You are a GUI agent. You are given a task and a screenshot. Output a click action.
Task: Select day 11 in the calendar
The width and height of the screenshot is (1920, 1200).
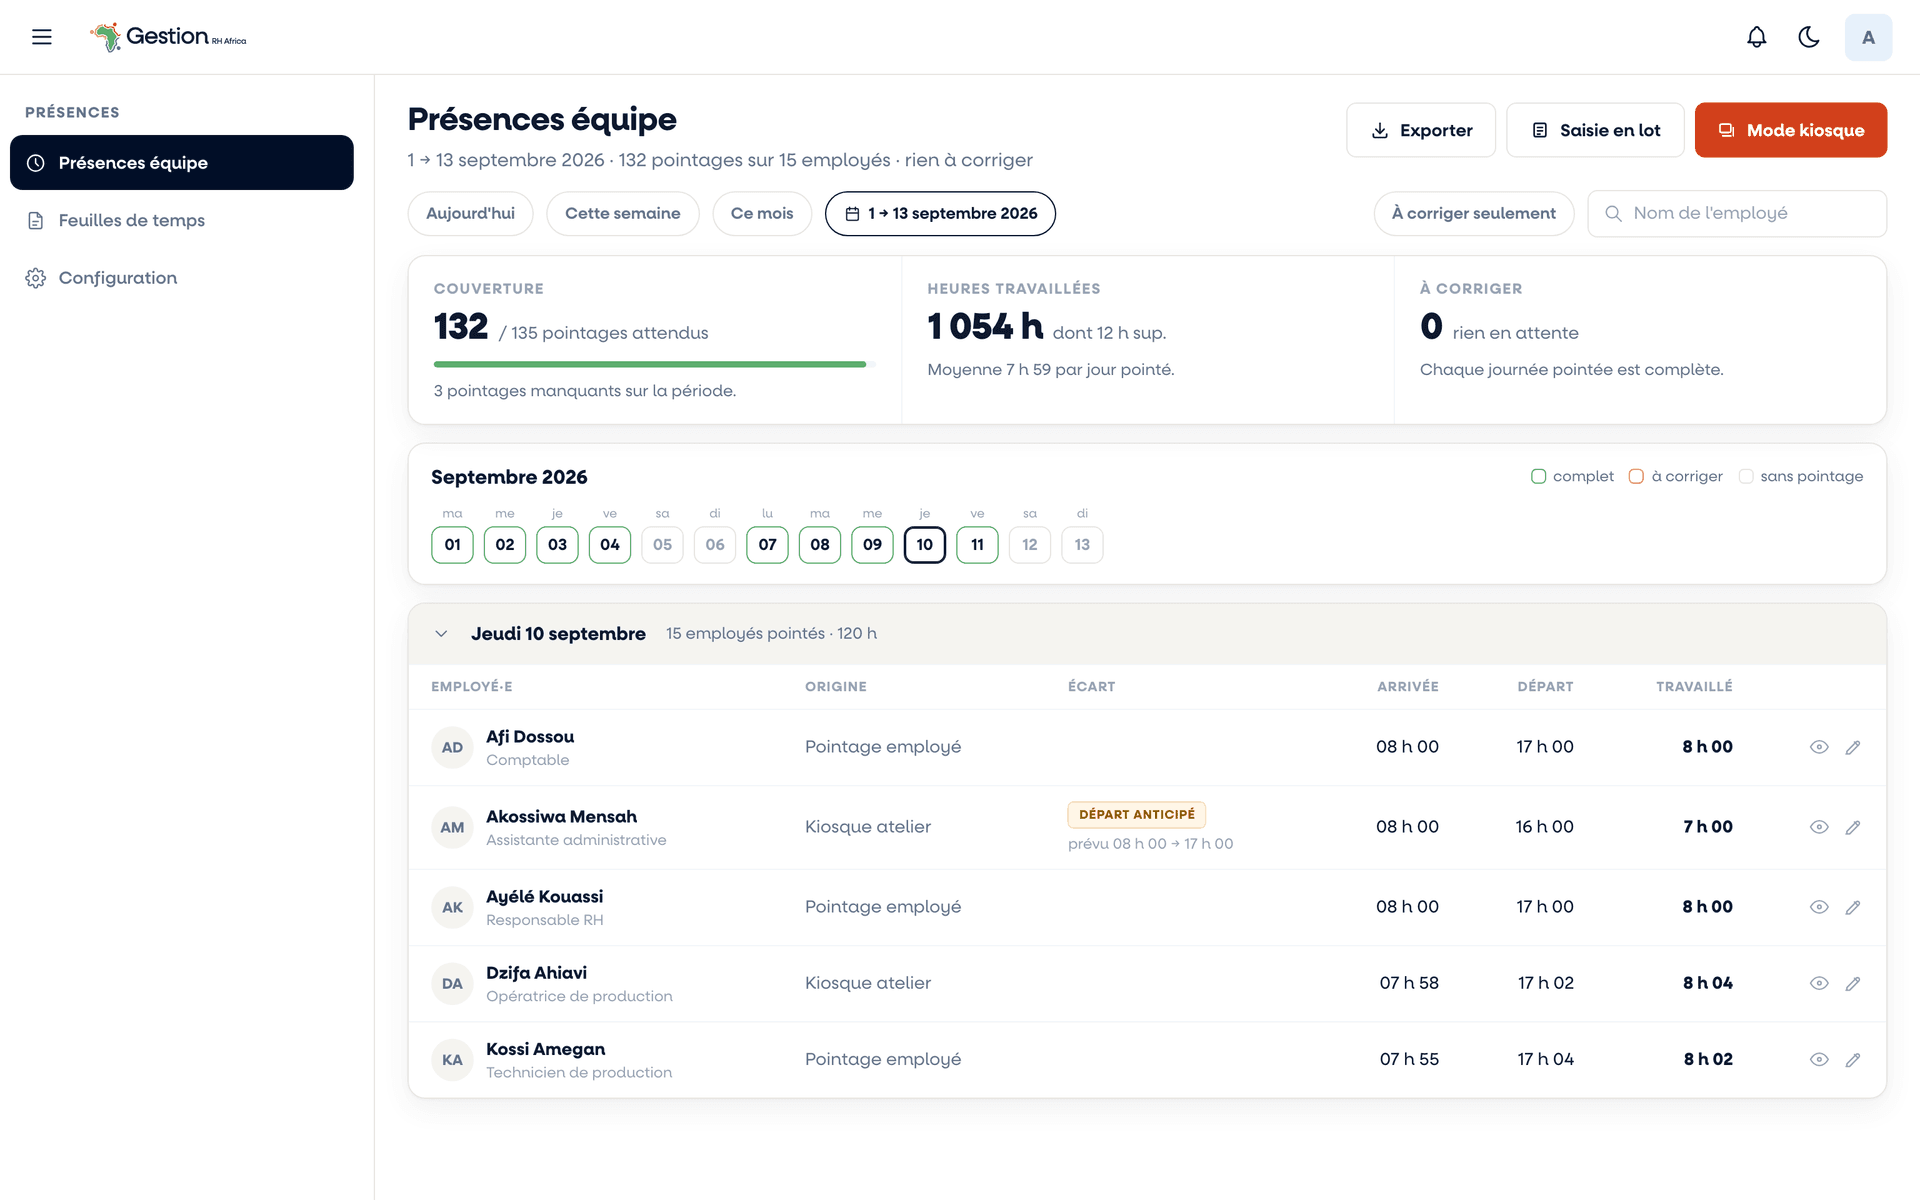pos(977,545)
